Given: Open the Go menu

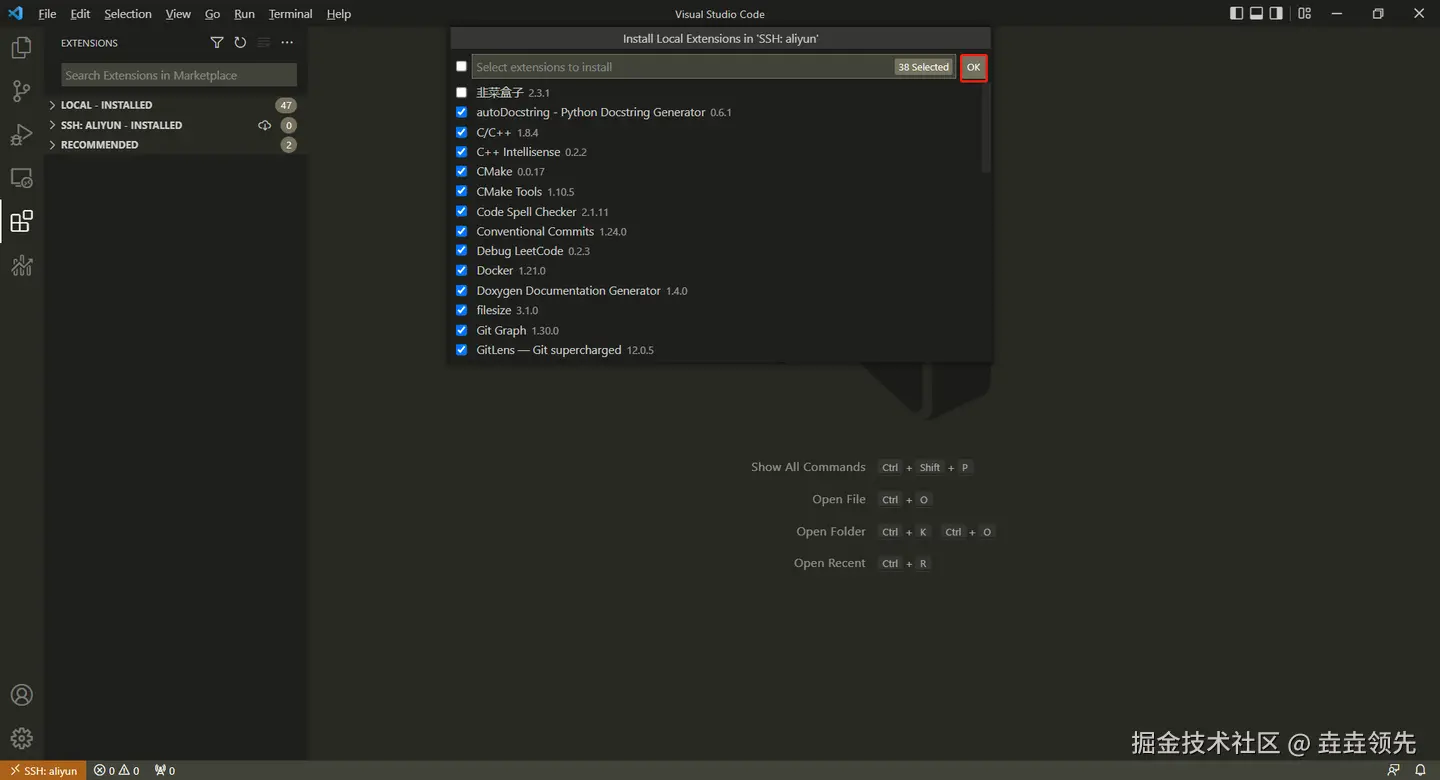Looking at the screenshot, I should point(212,14).
